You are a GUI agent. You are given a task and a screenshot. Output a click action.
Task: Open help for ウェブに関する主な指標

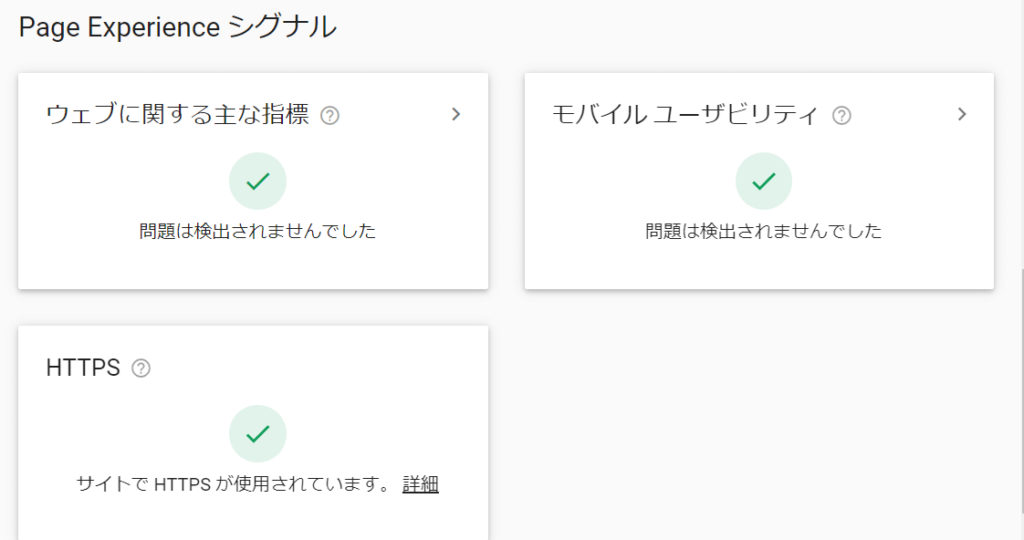click(x=330, y=116)
